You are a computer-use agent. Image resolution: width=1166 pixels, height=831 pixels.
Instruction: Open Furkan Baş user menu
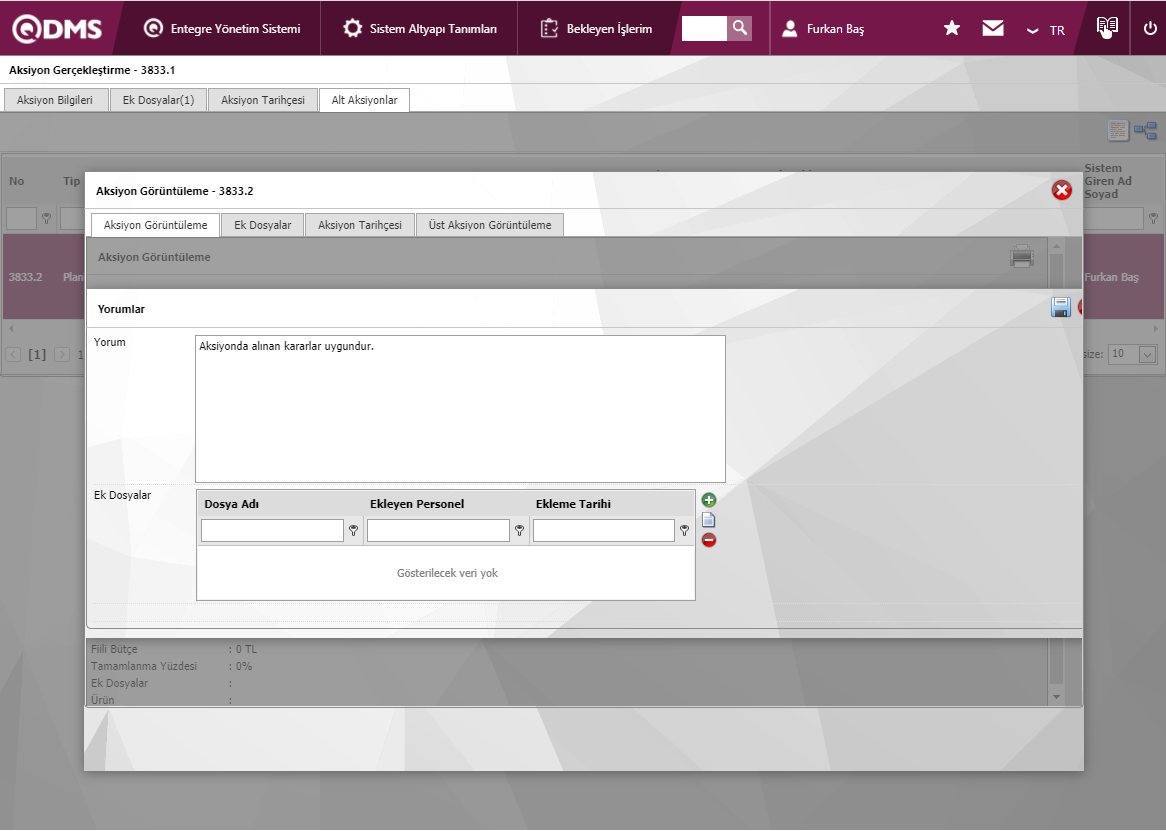point(823,28)
